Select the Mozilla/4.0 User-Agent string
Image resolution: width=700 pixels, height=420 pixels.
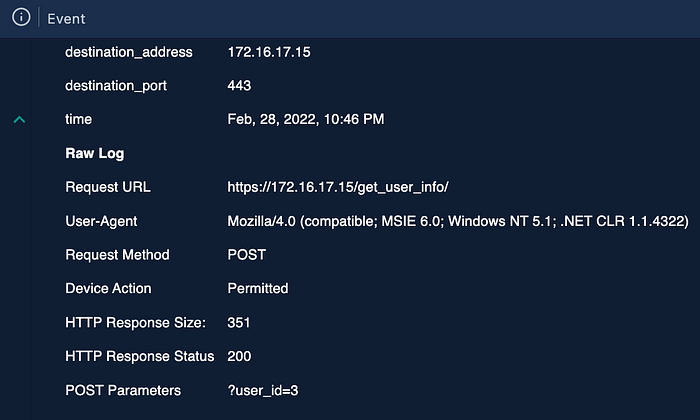(x=458, y=221)
